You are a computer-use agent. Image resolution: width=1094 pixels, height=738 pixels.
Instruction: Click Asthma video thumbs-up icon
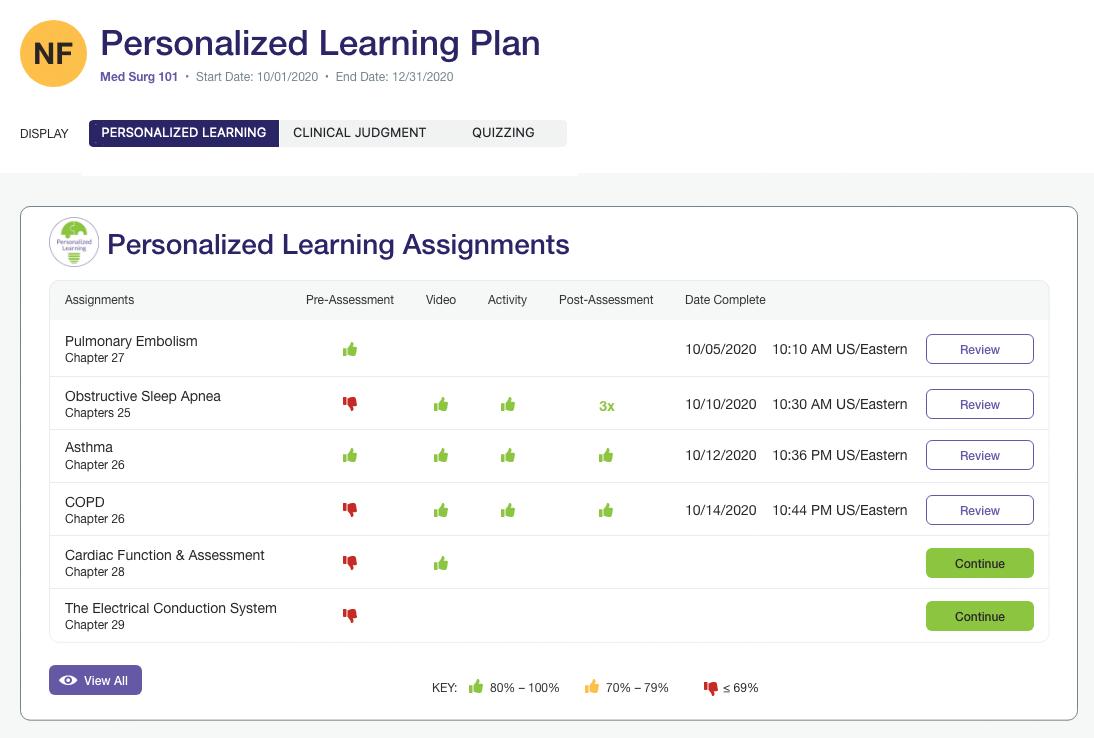pos(441,456)
